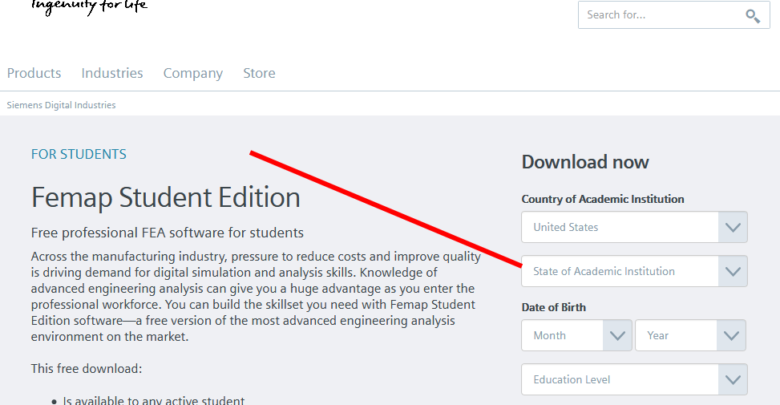This screenshot has height=405, width=780.
Task: Follow the Siemens Digital Industries breadcrumb link
Action: [x=61, y=105]
